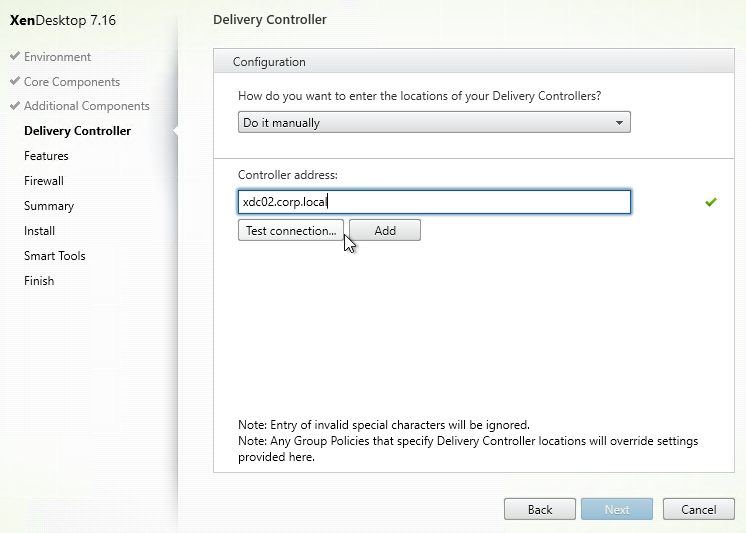Click the Controller address text field

(434, 202)
